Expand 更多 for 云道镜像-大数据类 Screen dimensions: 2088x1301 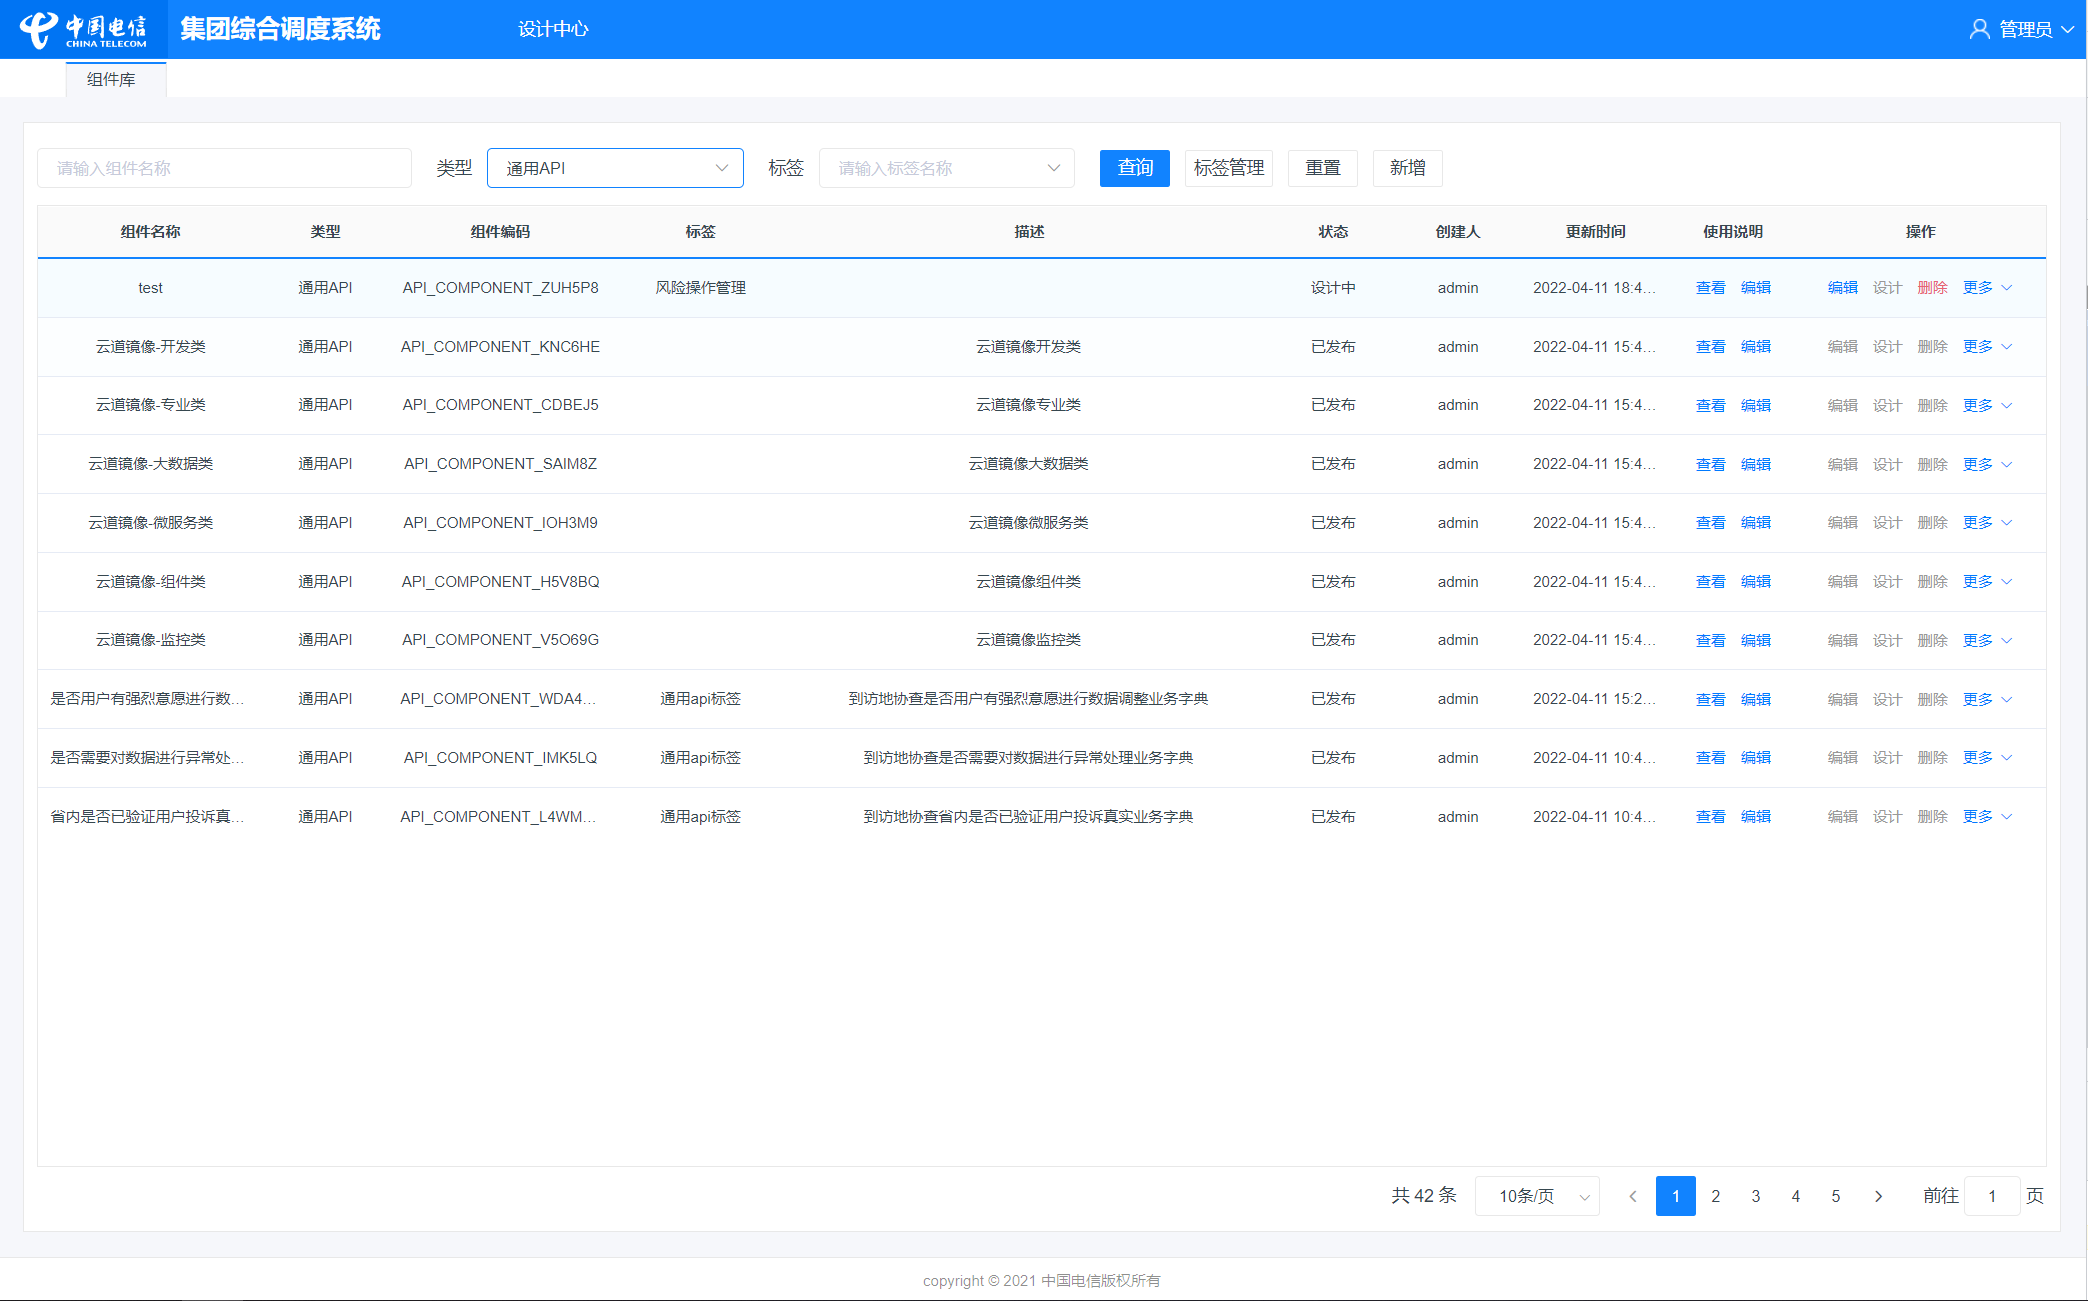pyautogui.click(x=1987, y=464)
